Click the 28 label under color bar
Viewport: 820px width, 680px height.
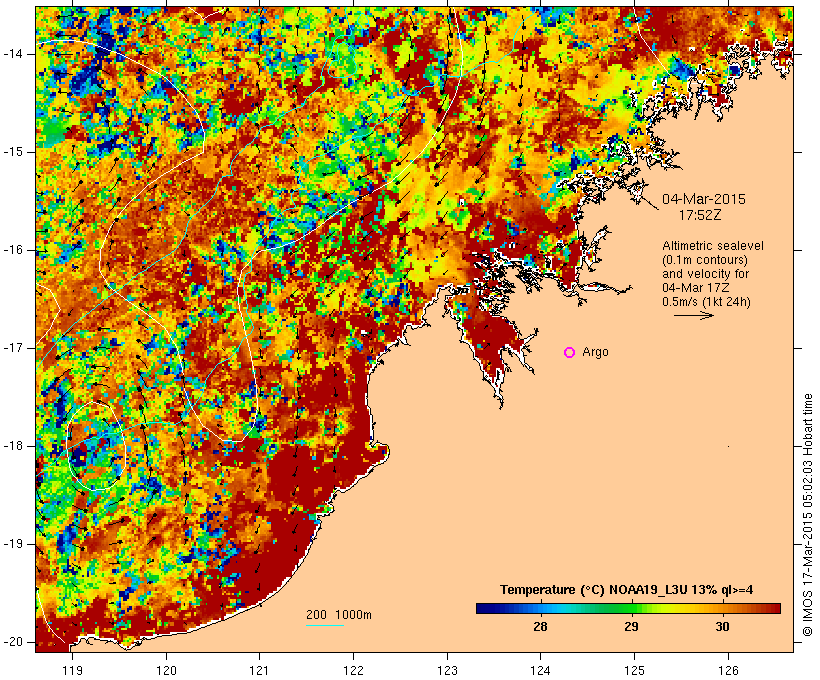[x=540, y=627]
